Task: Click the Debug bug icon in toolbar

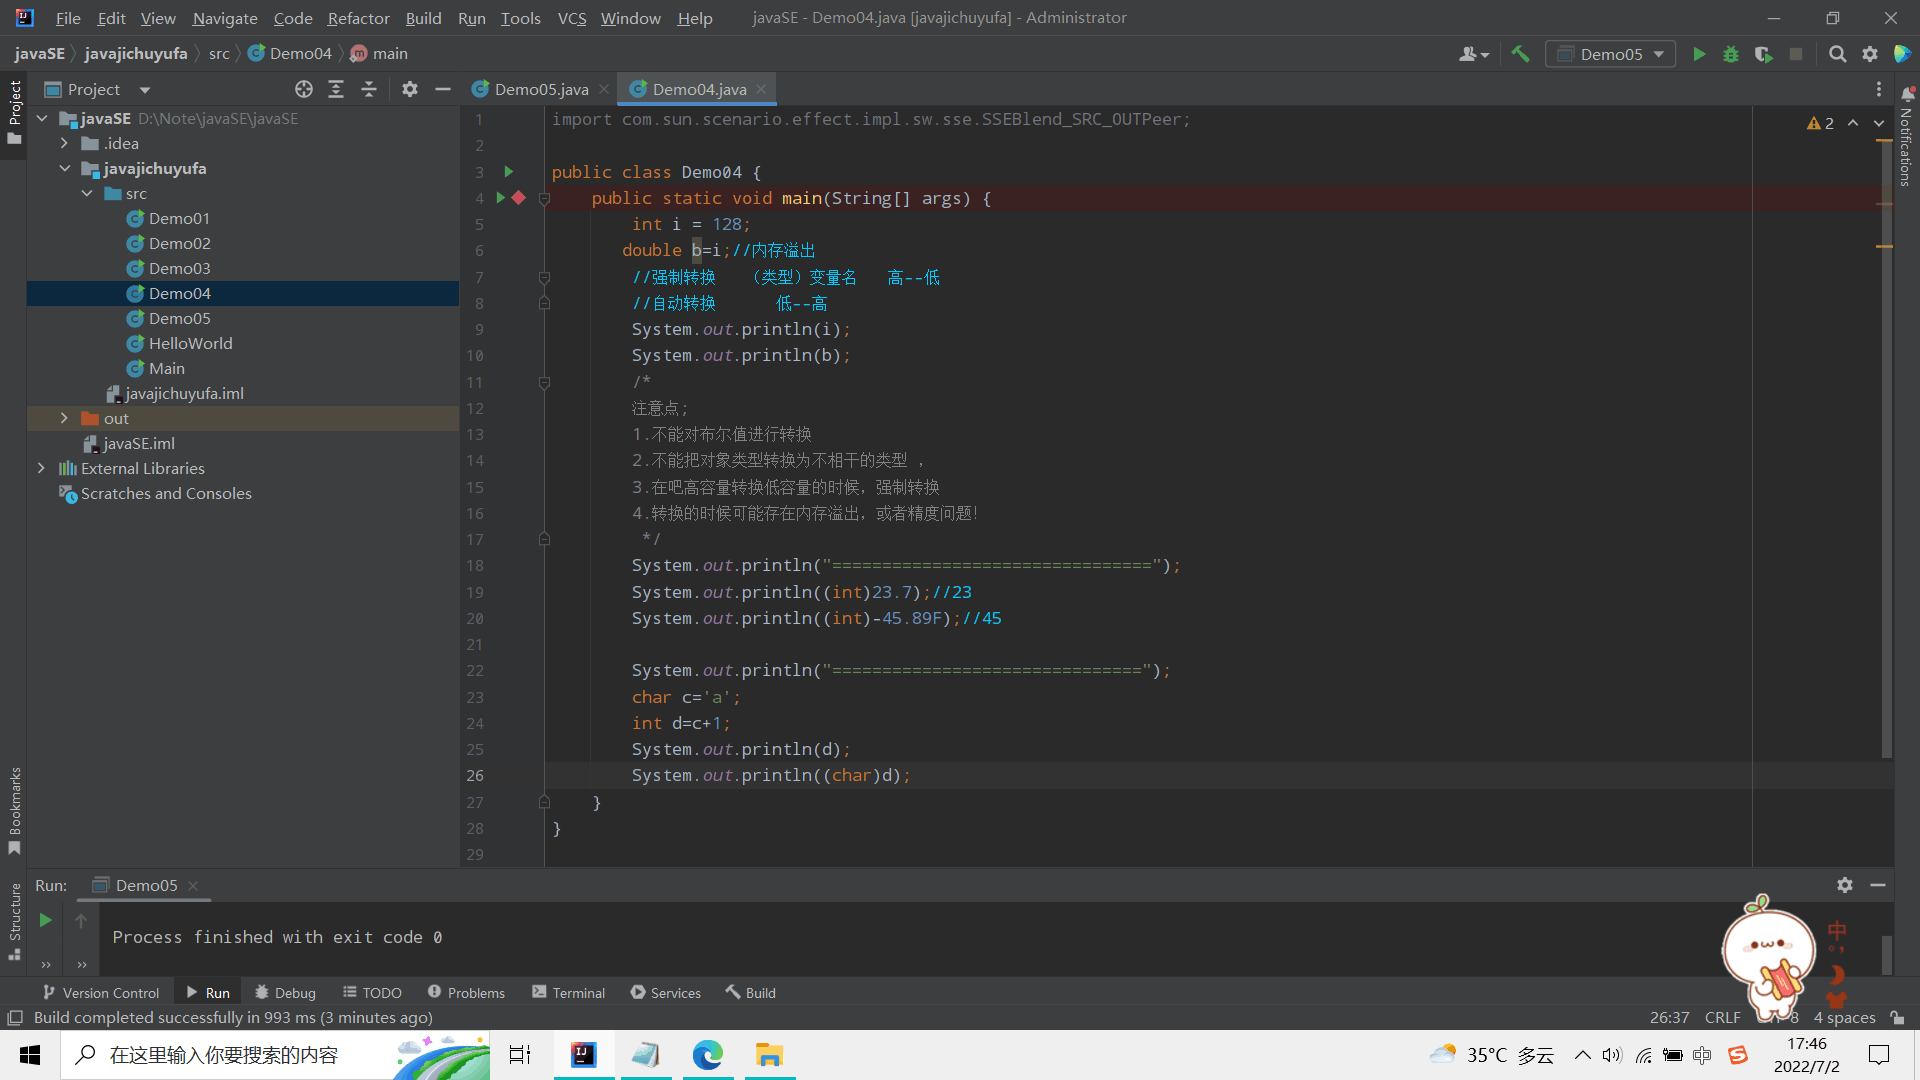Action: [x=1731, y=54]
